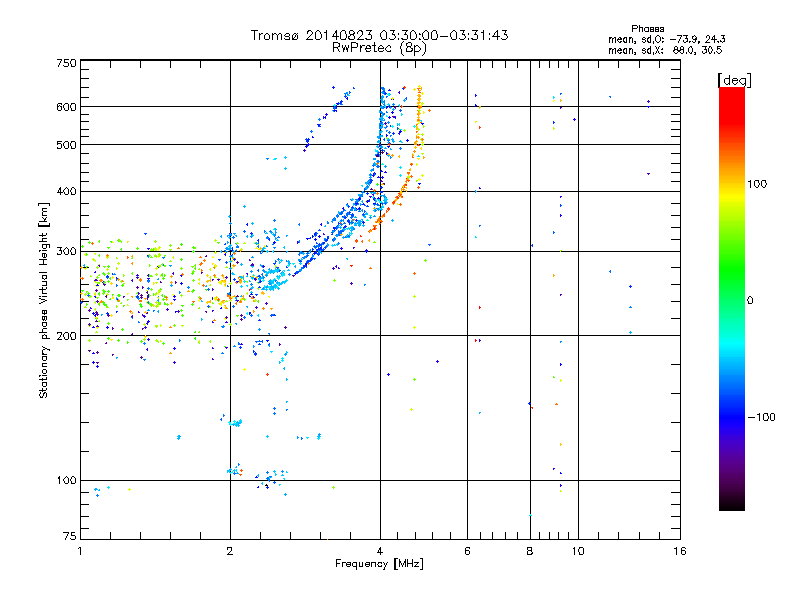The width and height of the screenshot is (800, 600).
Task: Click the y-axis tick label '400'
Action: [x=66, y=191]
